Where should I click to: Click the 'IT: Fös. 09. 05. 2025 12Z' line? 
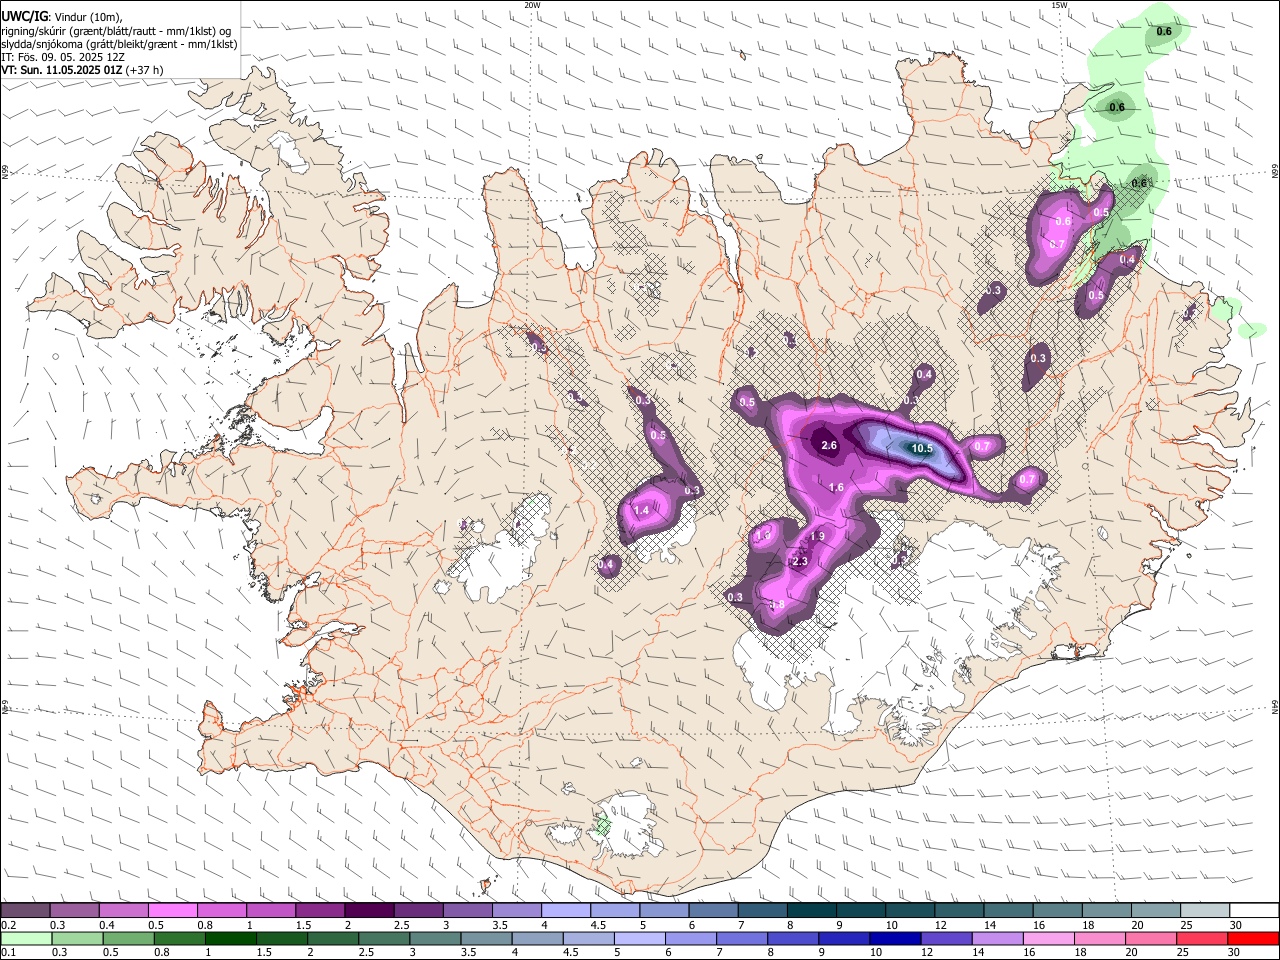(63, 57)
